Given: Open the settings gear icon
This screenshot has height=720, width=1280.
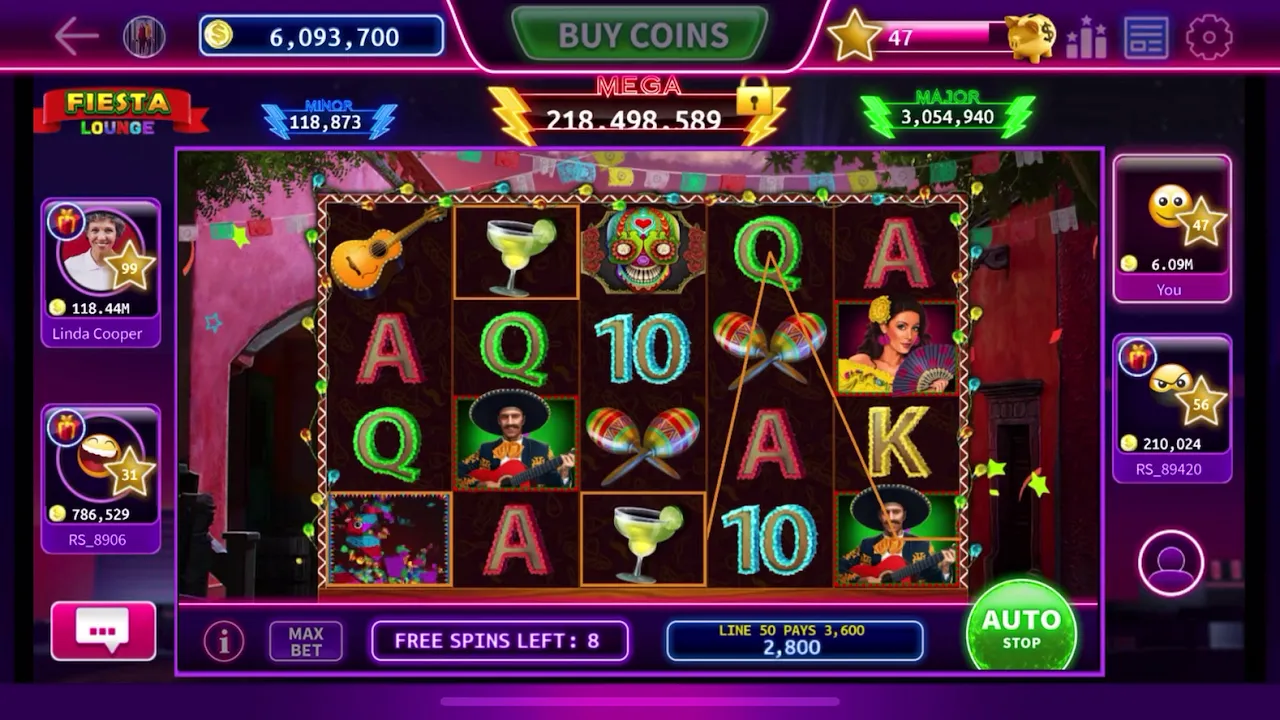Looking at the screenshot, I should 1208,37.
